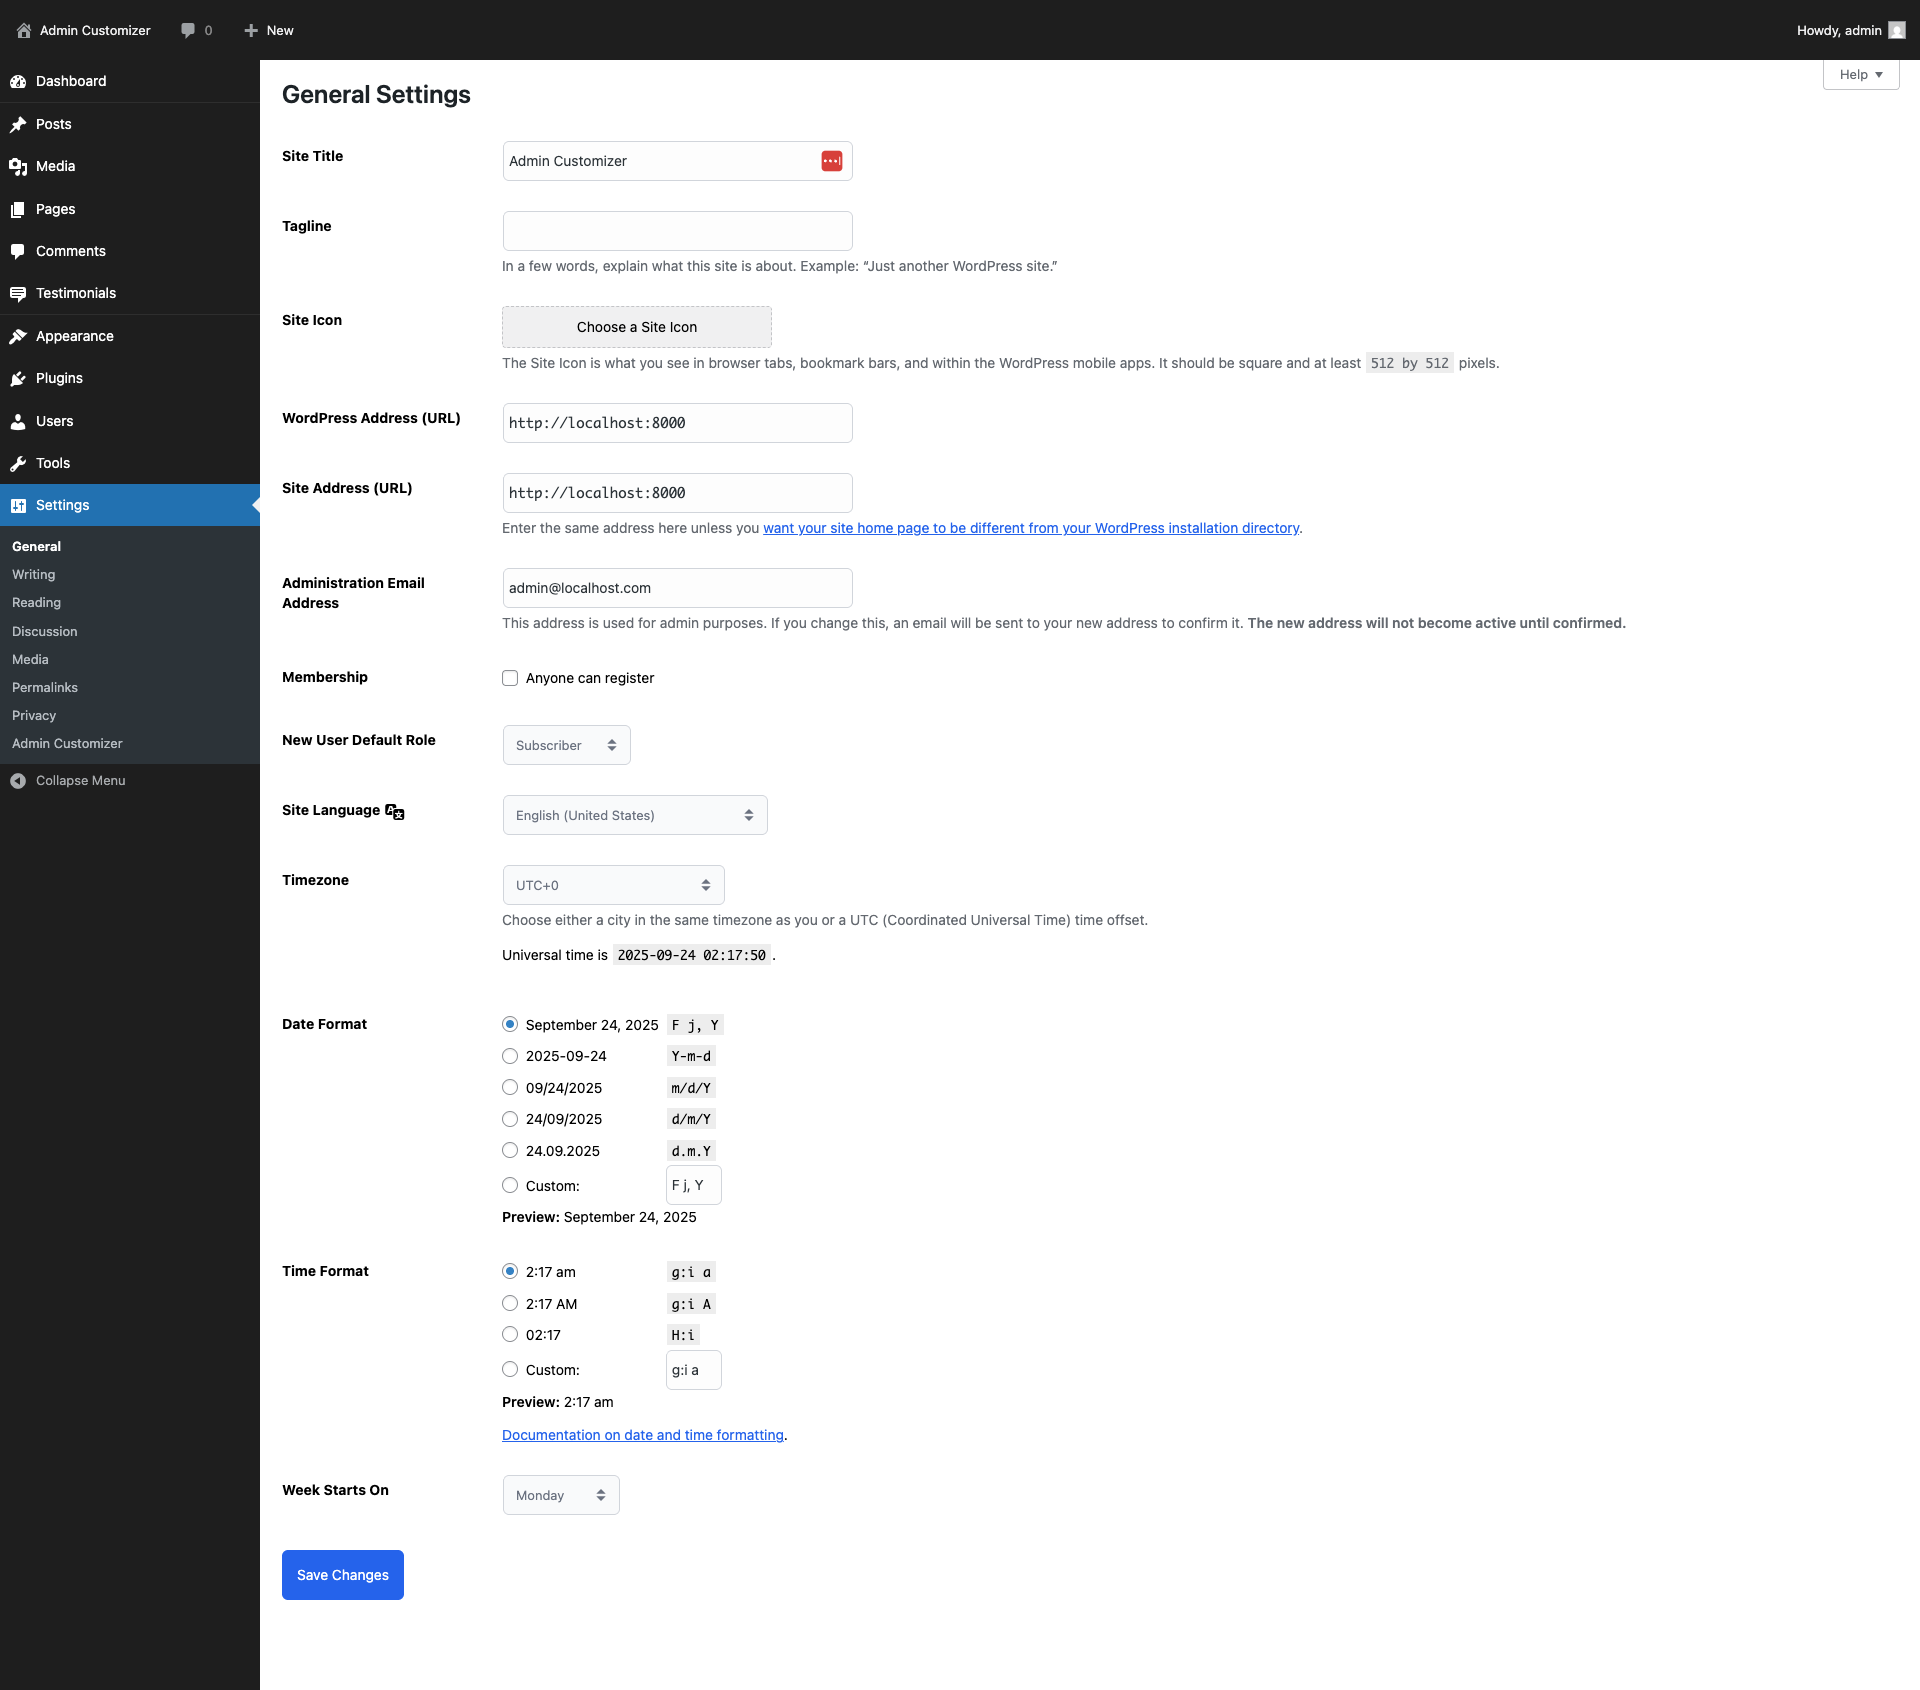
Task: Go to Writing settings submenu
Action: tap(34, 574)
